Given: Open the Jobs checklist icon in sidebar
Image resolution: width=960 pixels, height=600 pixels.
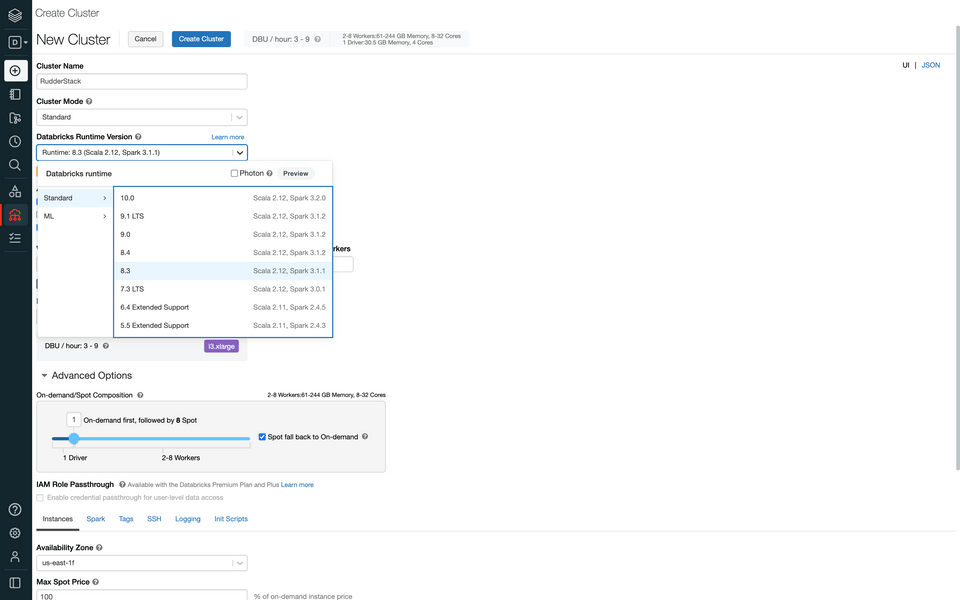Looking at the screenshot, I should pyautogui.click(x=15, y=239).
